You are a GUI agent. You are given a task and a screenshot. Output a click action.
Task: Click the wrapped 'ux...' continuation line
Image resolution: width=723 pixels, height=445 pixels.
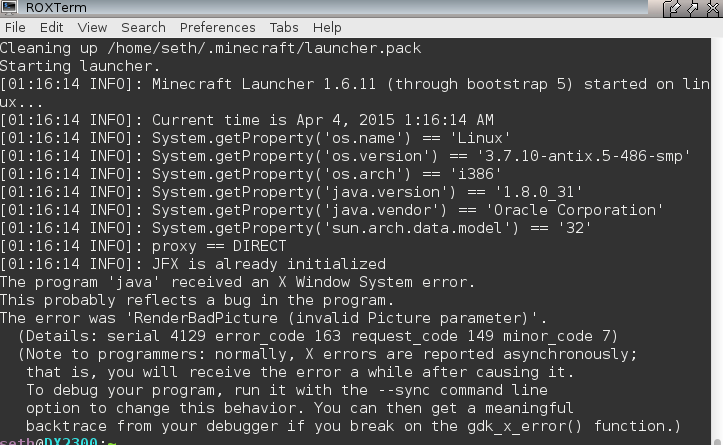click(21, 102)
